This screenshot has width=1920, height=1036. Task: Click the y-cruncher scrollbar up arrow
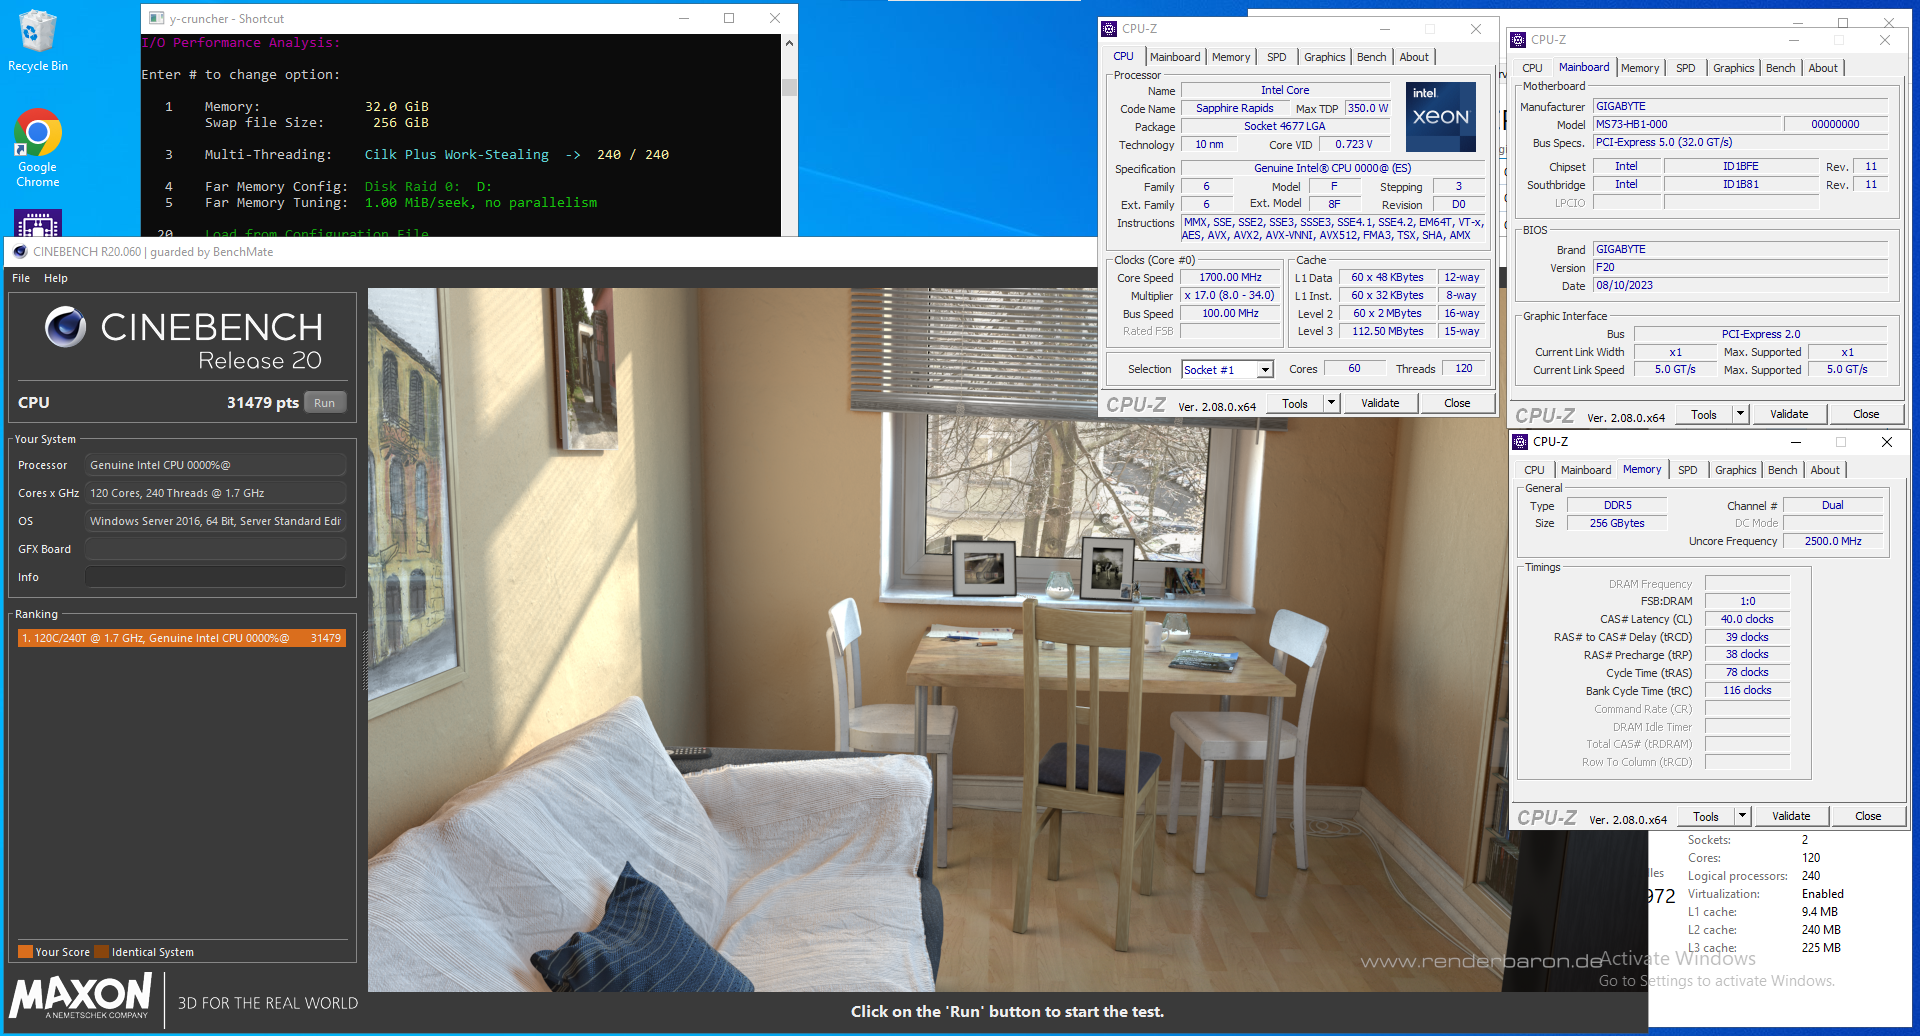(789, 43)
